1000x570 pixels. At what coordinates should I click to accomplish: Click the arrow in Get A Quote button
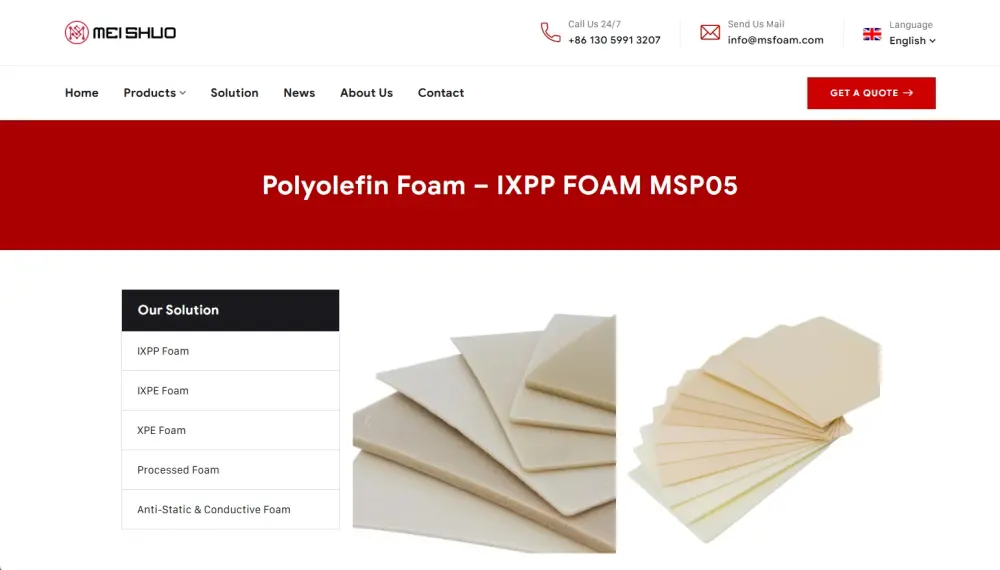coord(908,93)
